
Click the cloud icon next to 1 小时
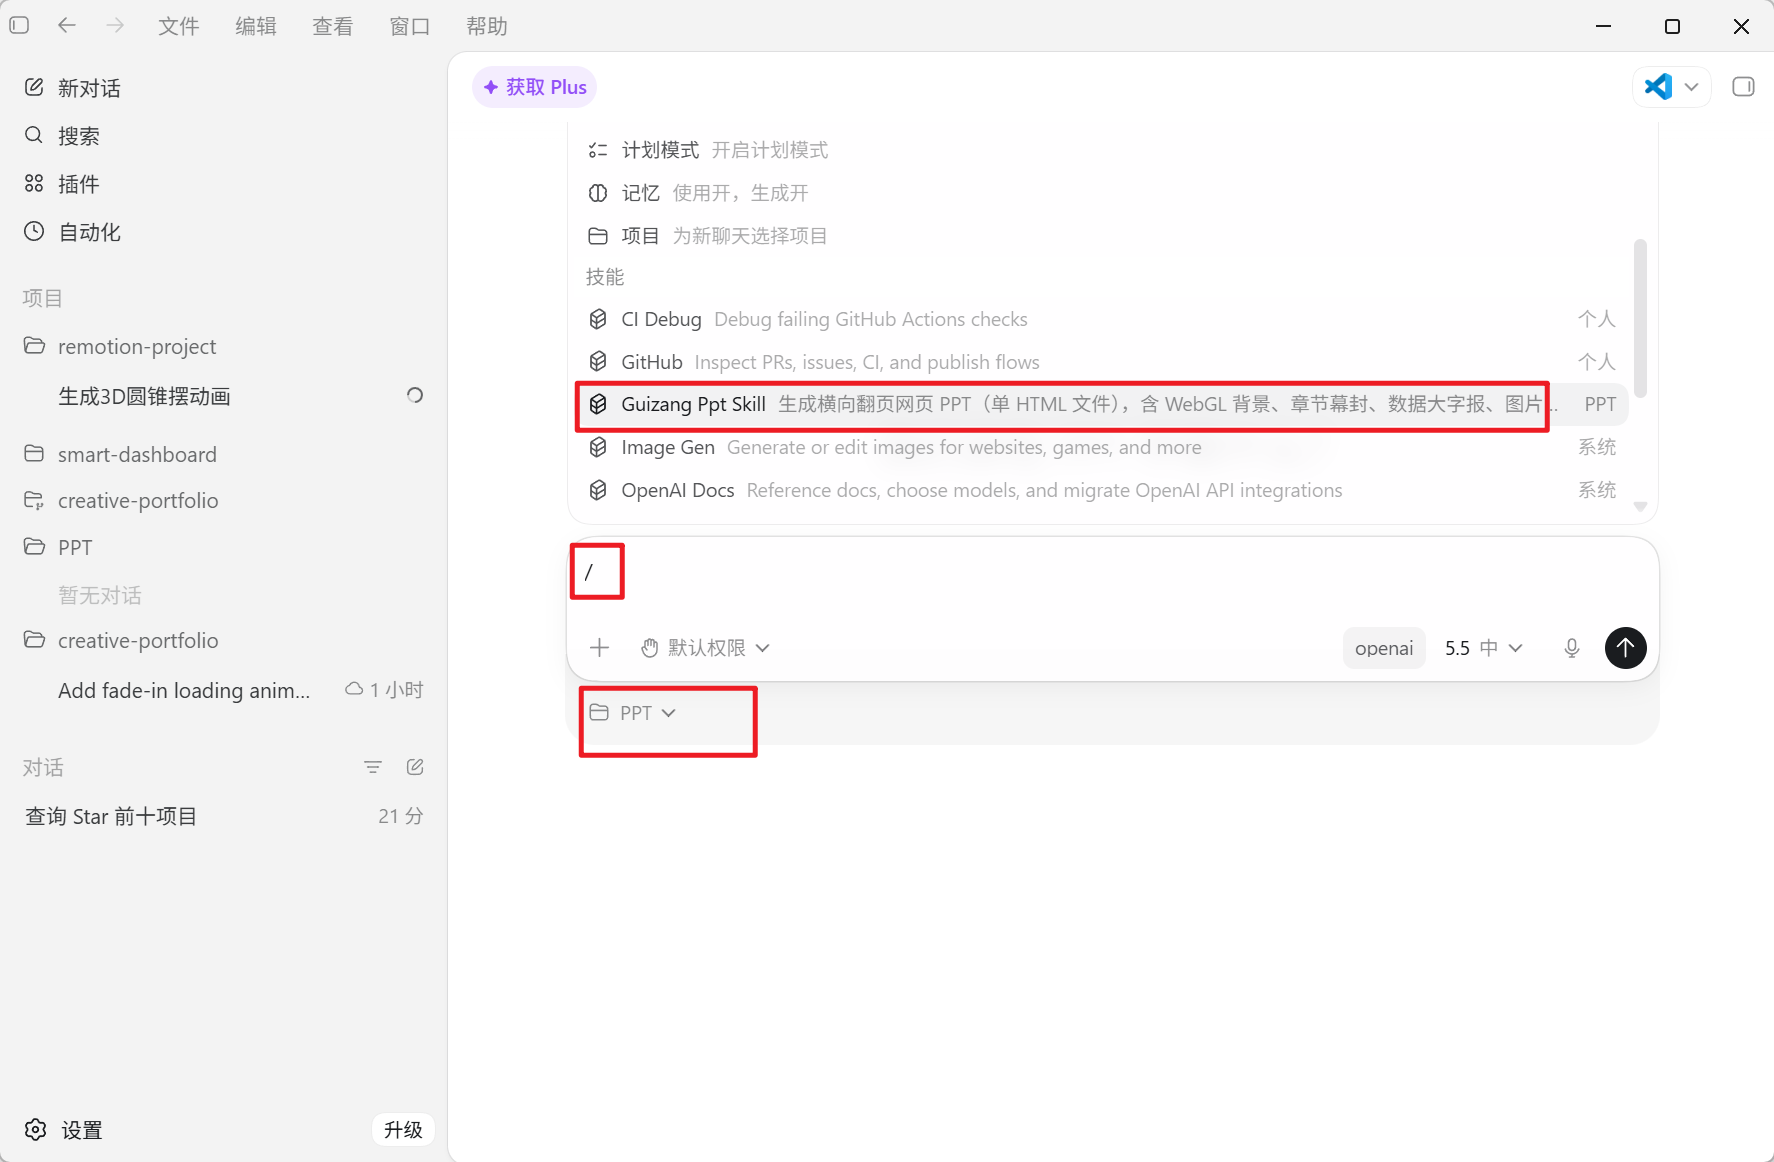[354, 689]
